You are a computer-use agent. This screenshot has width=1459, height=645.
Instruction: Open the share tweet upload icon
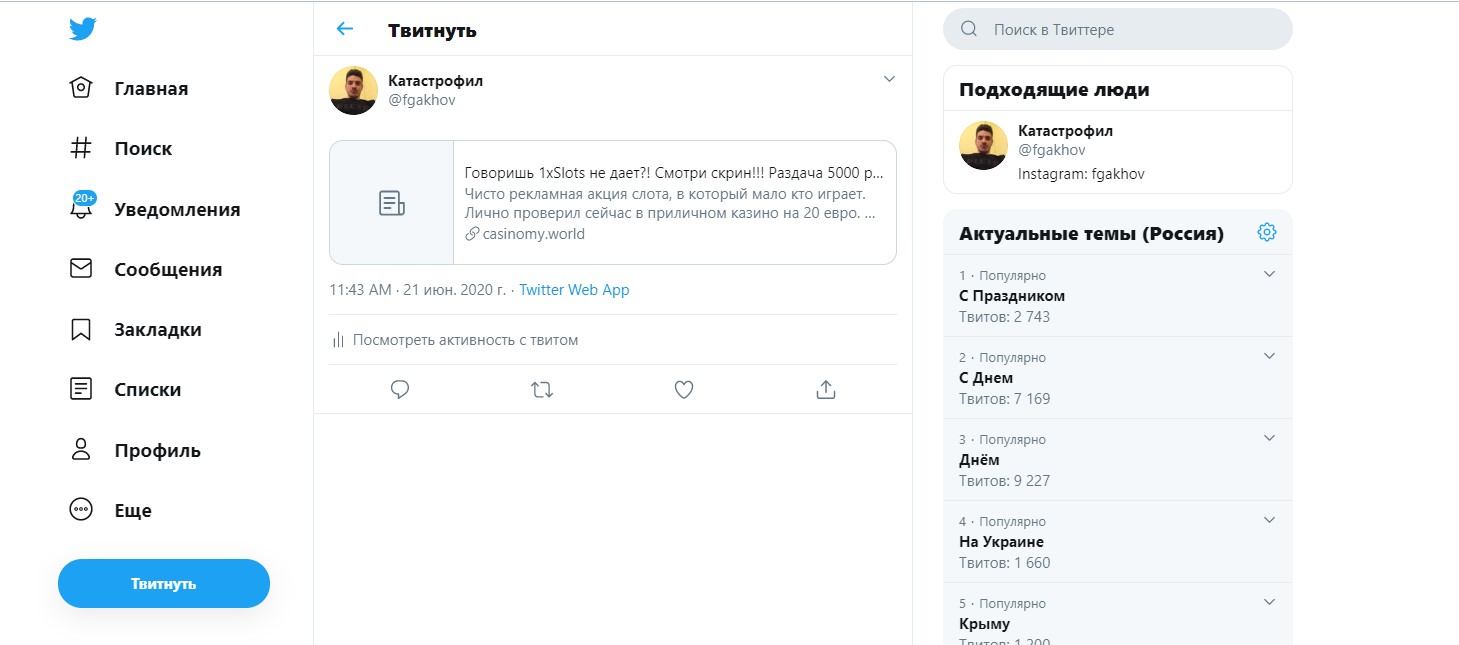(x=825, y=389)
